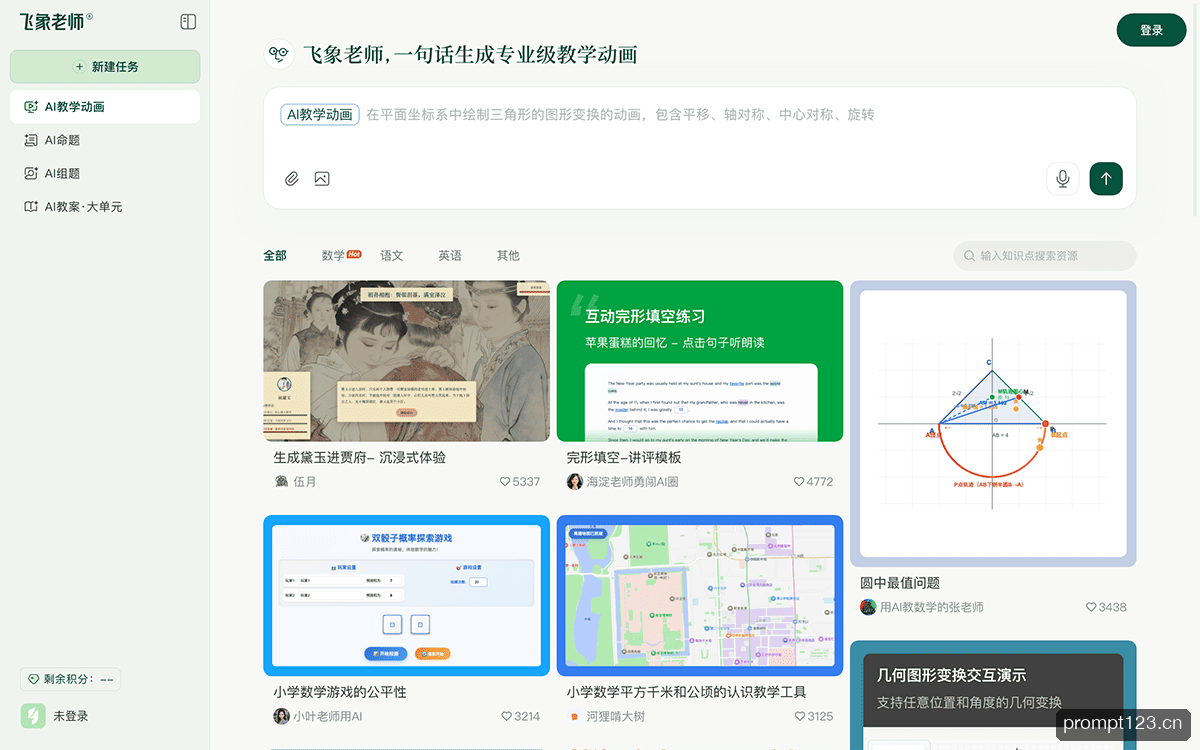Open the AI命题 sidebar item

point(105,140)
